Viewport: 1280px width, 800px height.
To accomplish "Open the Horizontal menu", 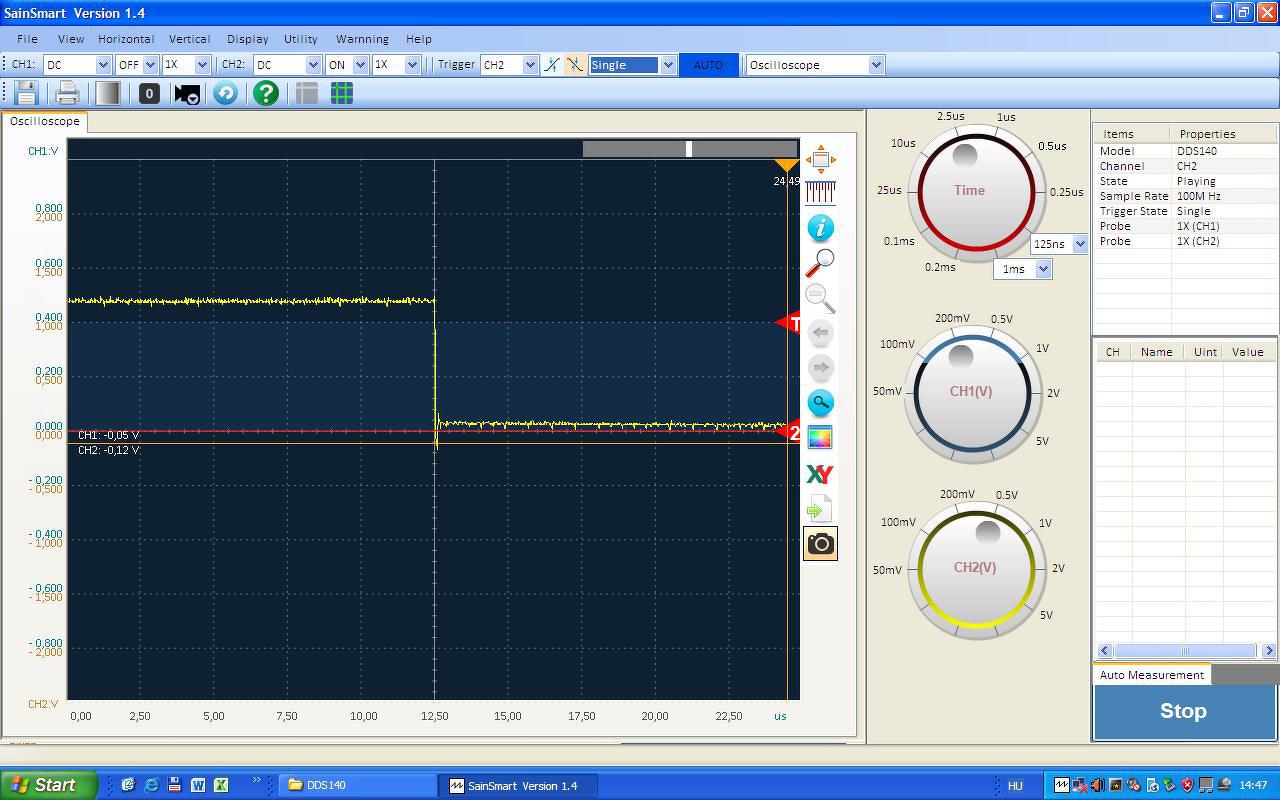I will 126,39.
